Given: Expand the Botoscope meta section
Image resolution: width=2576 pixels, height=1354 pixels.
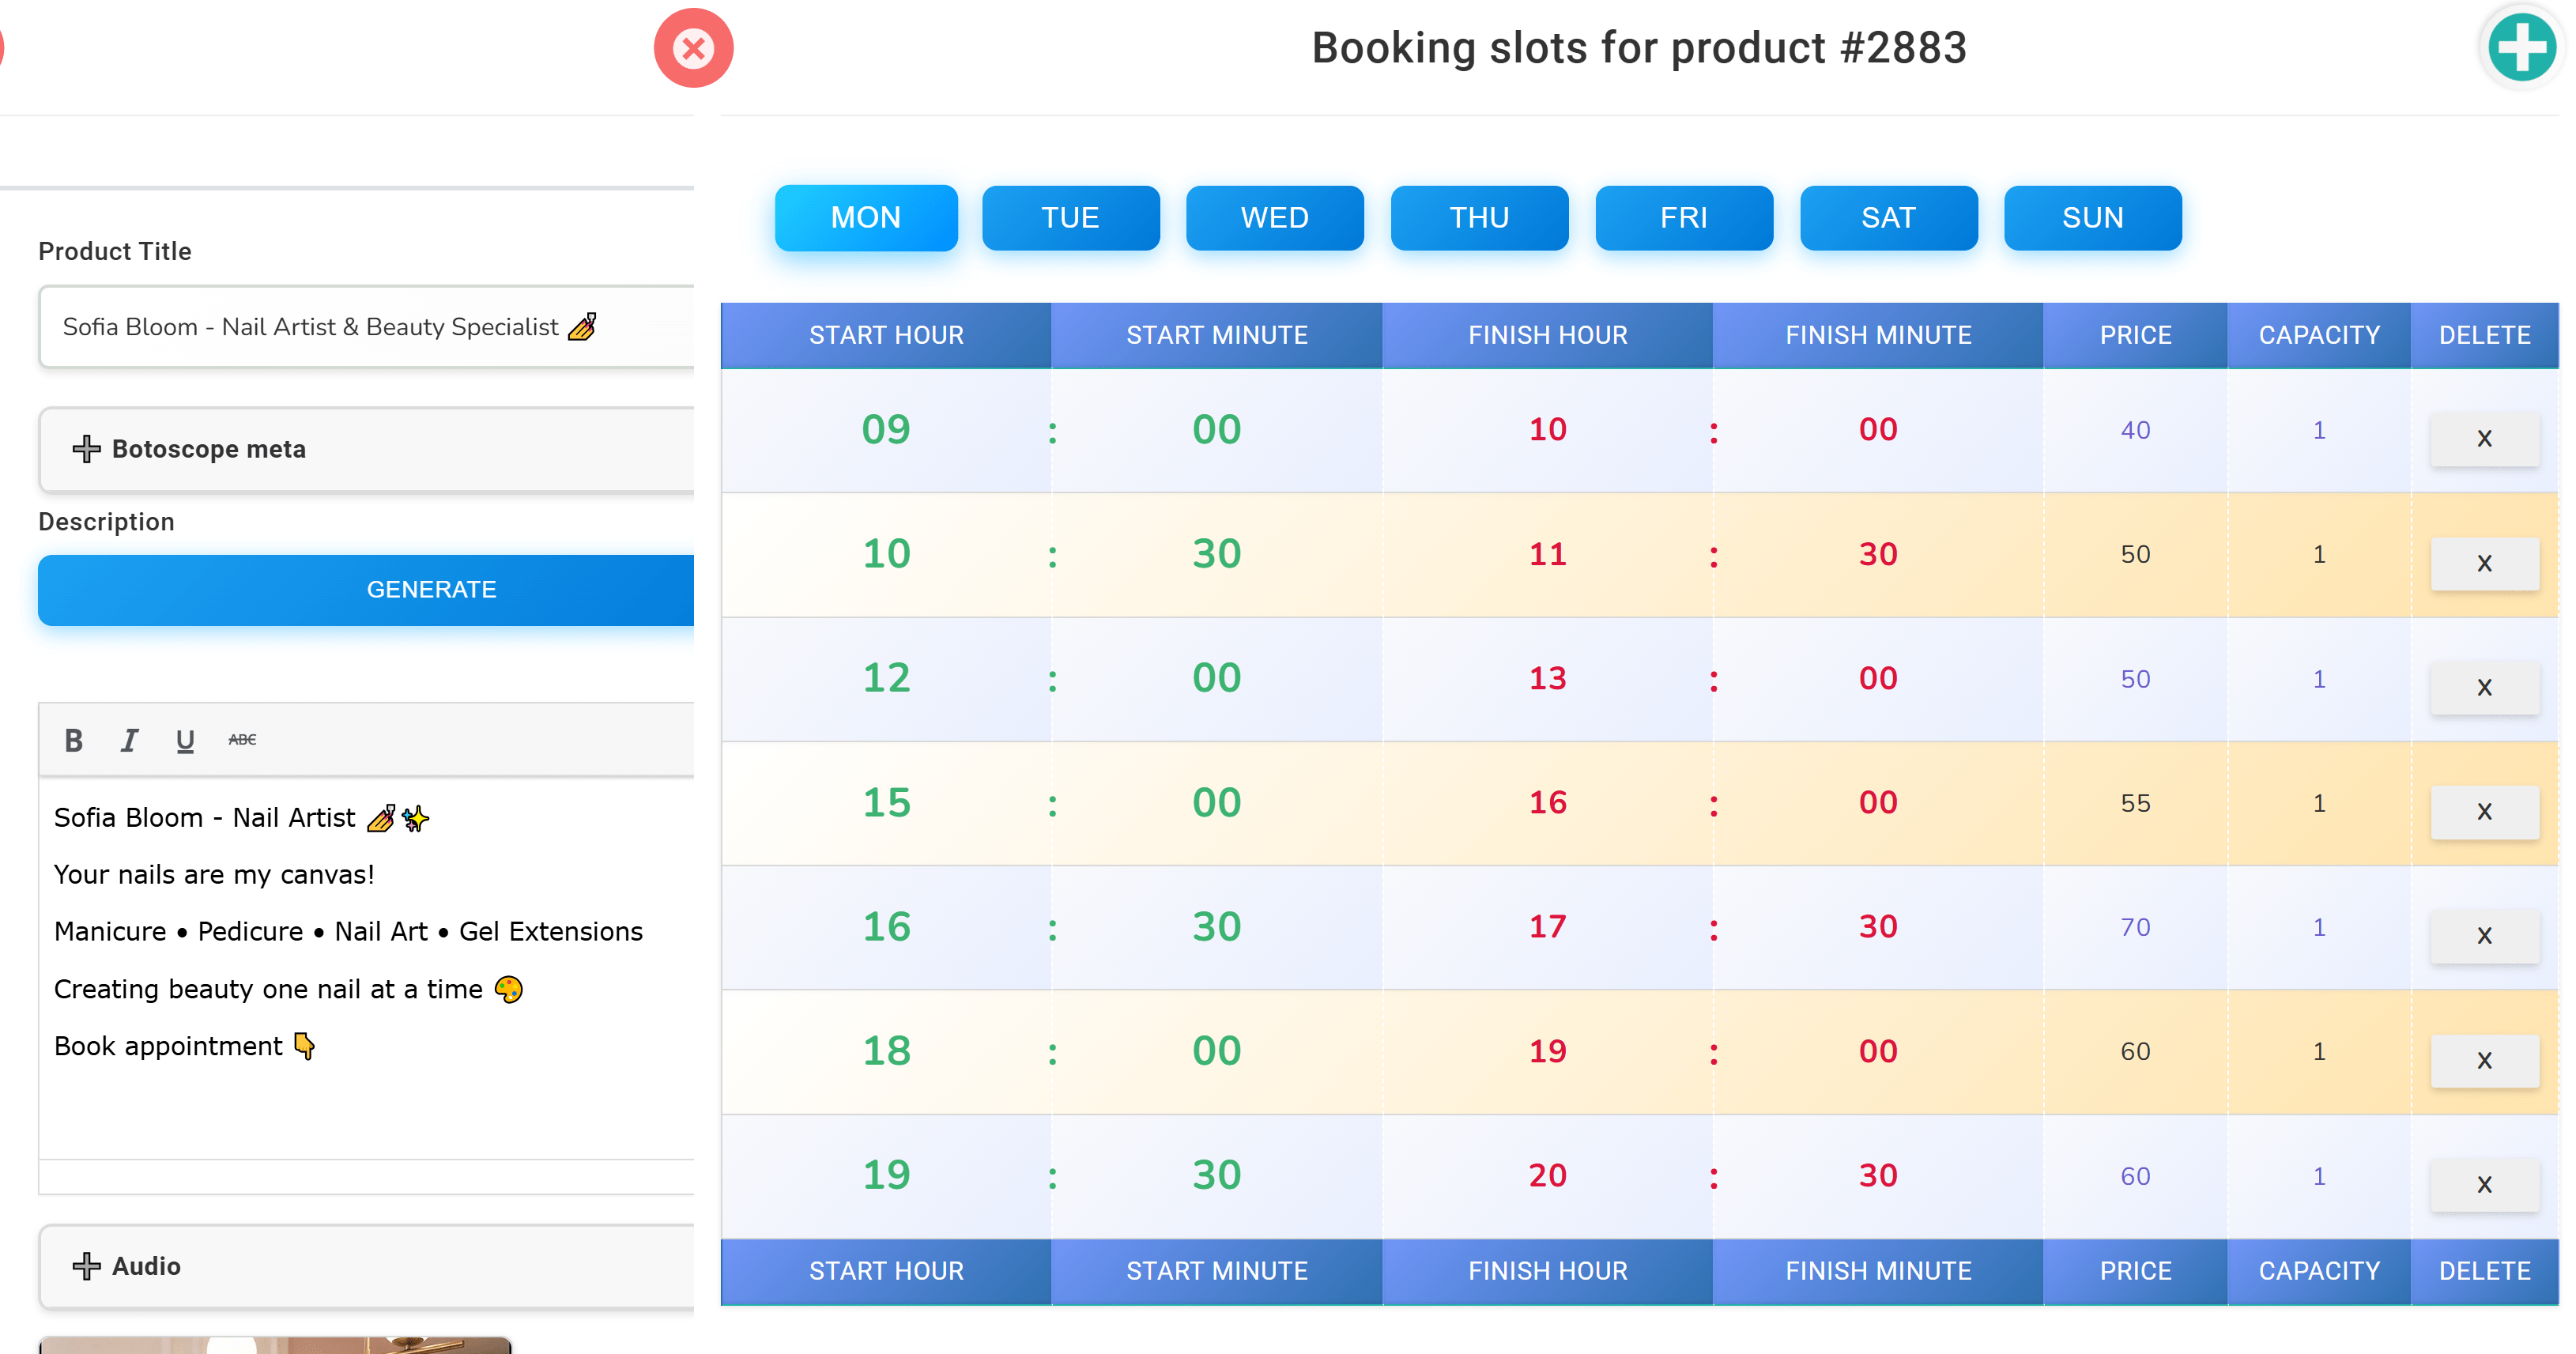Looking at the screenshot, I should click(209, 449).
